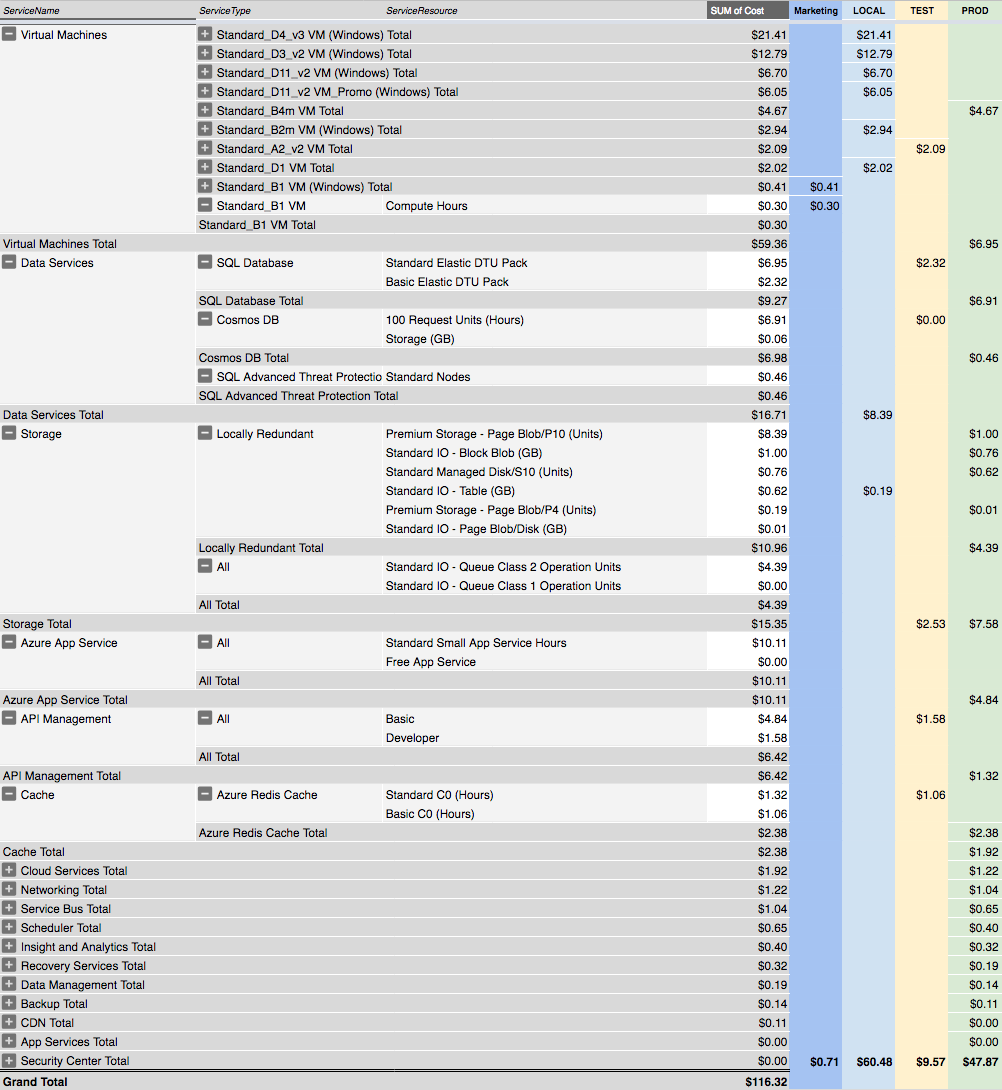The height and width of the screenshot is (1090, 1002).
Task: Expand Standard_B1 VM (Windows) Total row
Action: [x=204, y=186]
